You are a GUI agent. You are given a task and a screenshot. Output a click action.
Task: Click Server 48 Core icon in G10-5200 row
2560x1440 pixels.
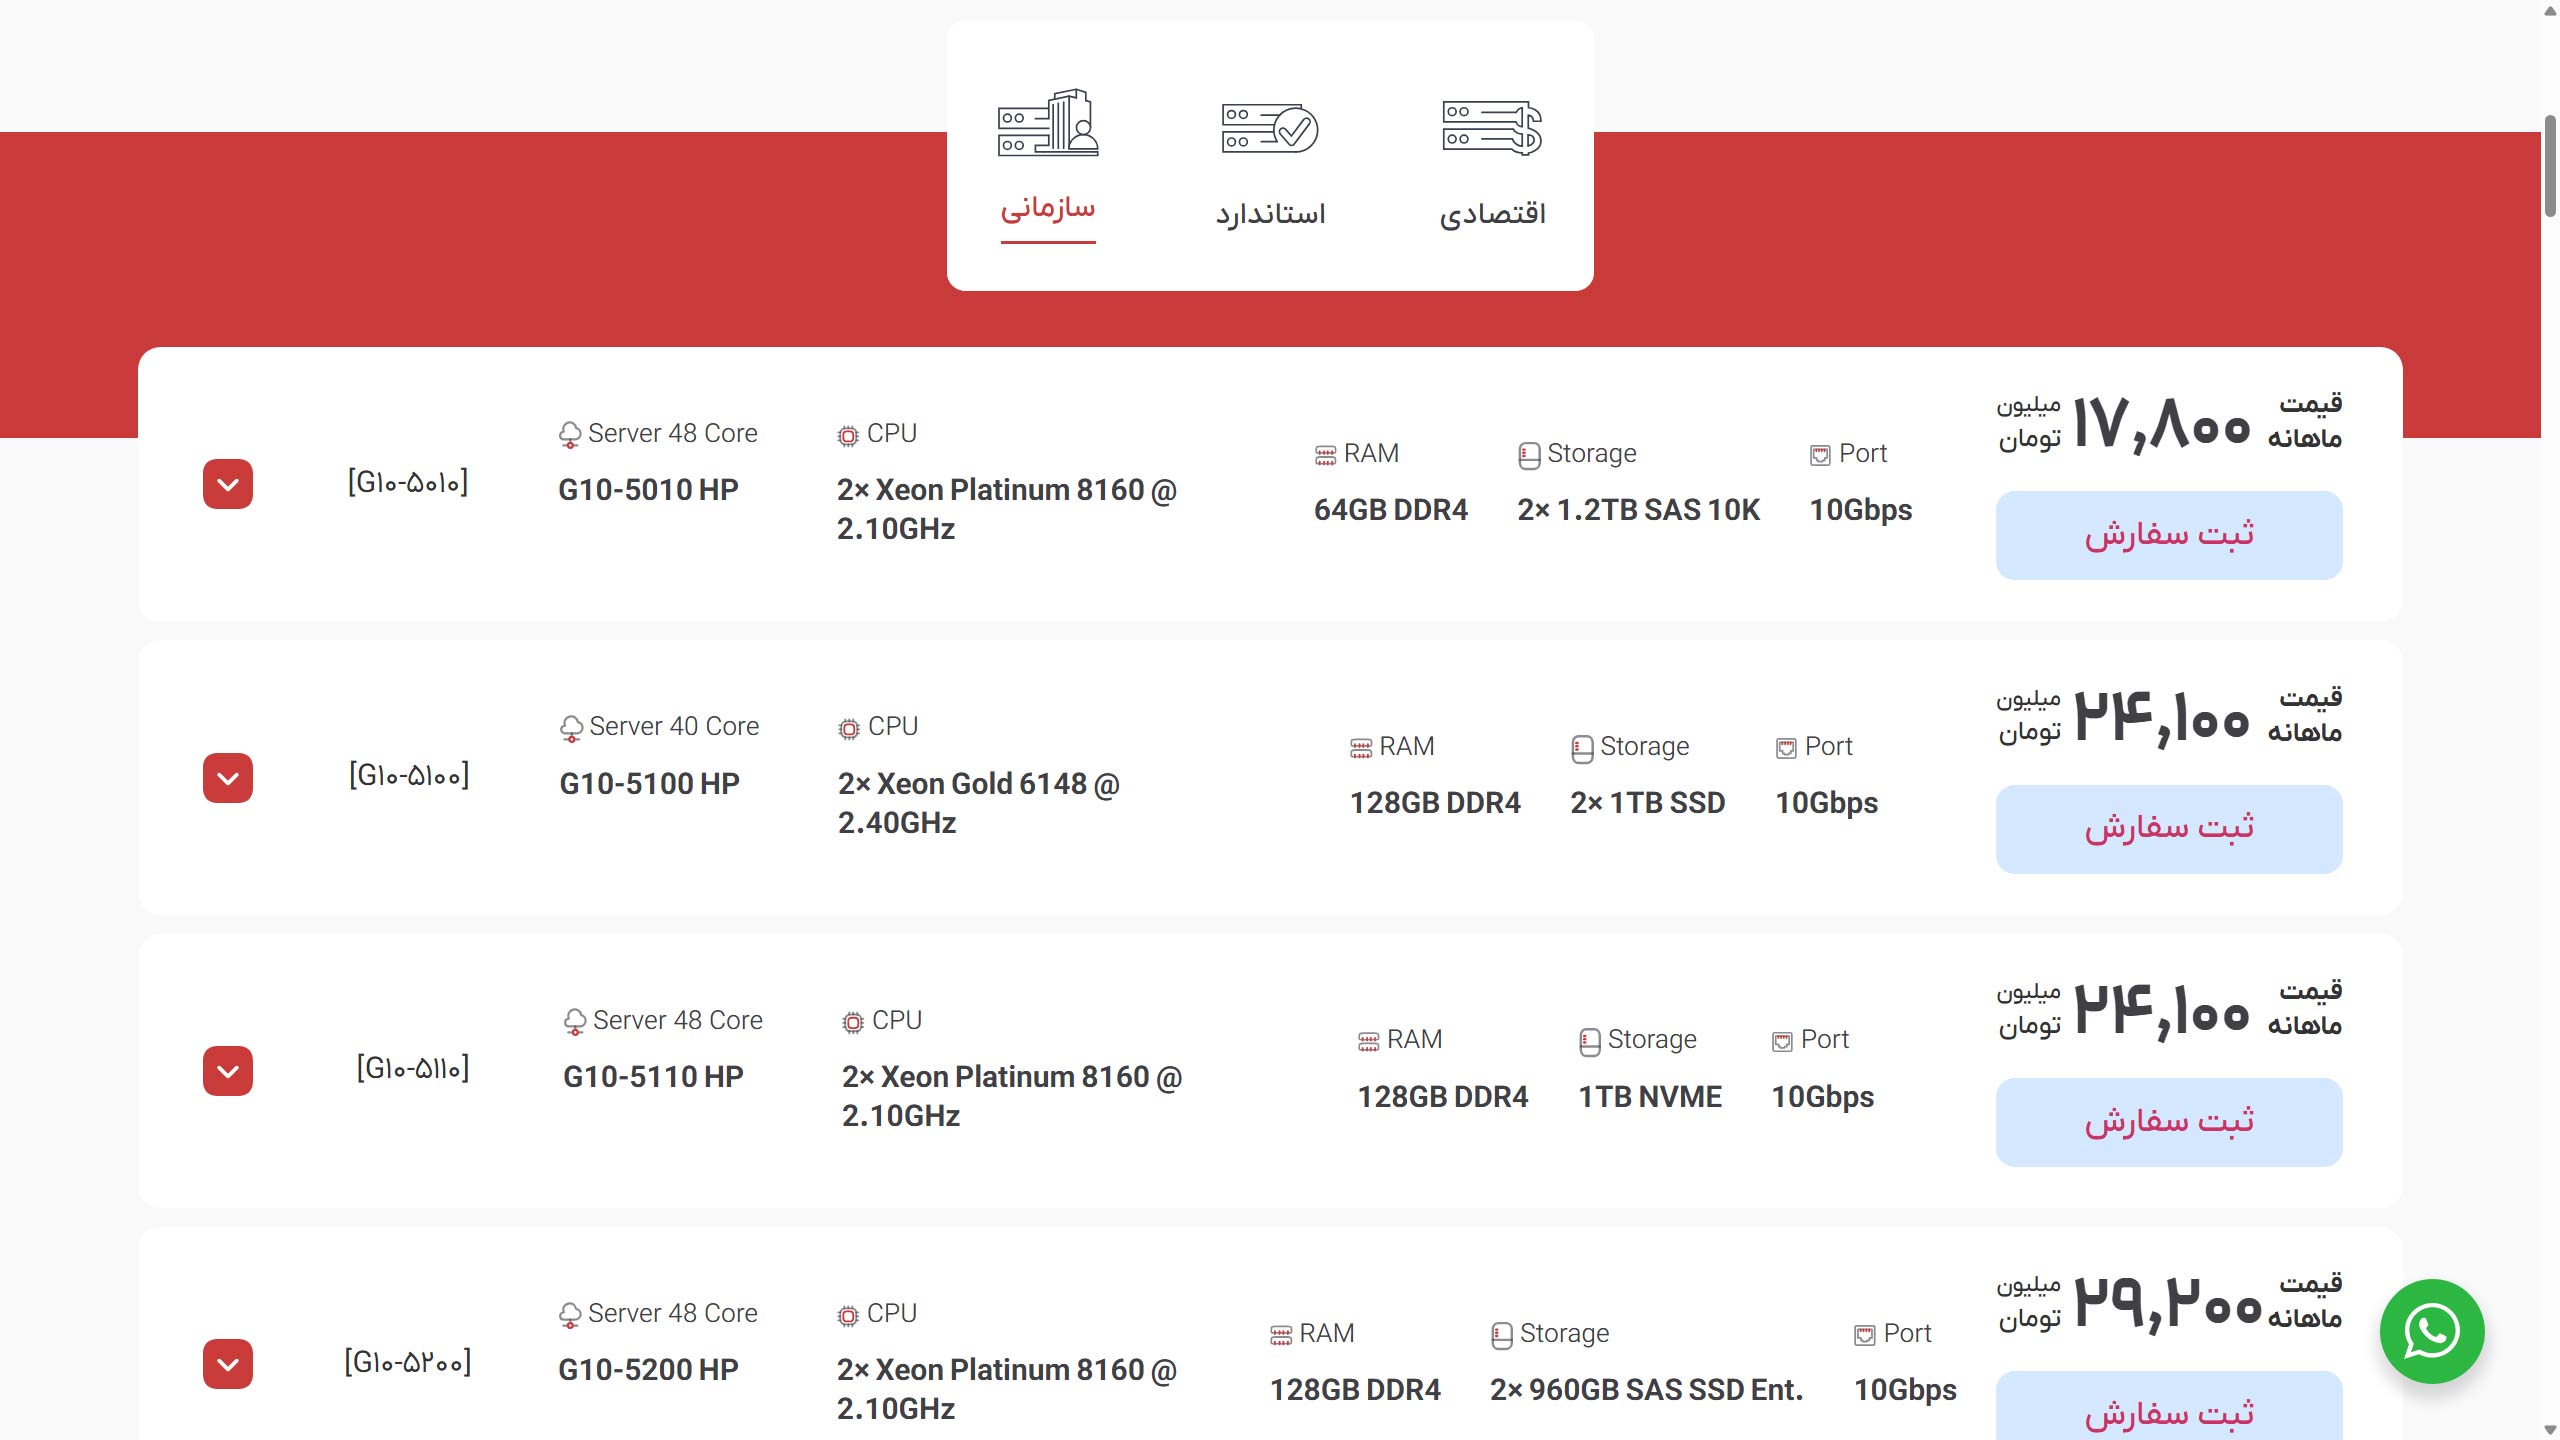(570, 1315)
